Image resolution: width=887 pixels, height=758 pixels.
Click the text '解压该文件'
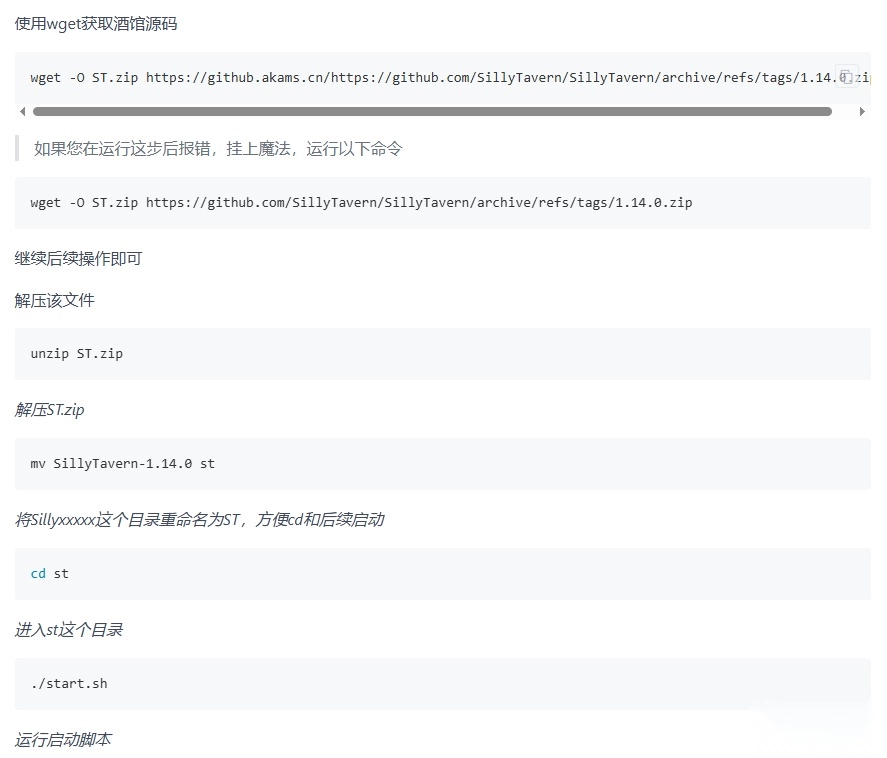click(55, 301)
